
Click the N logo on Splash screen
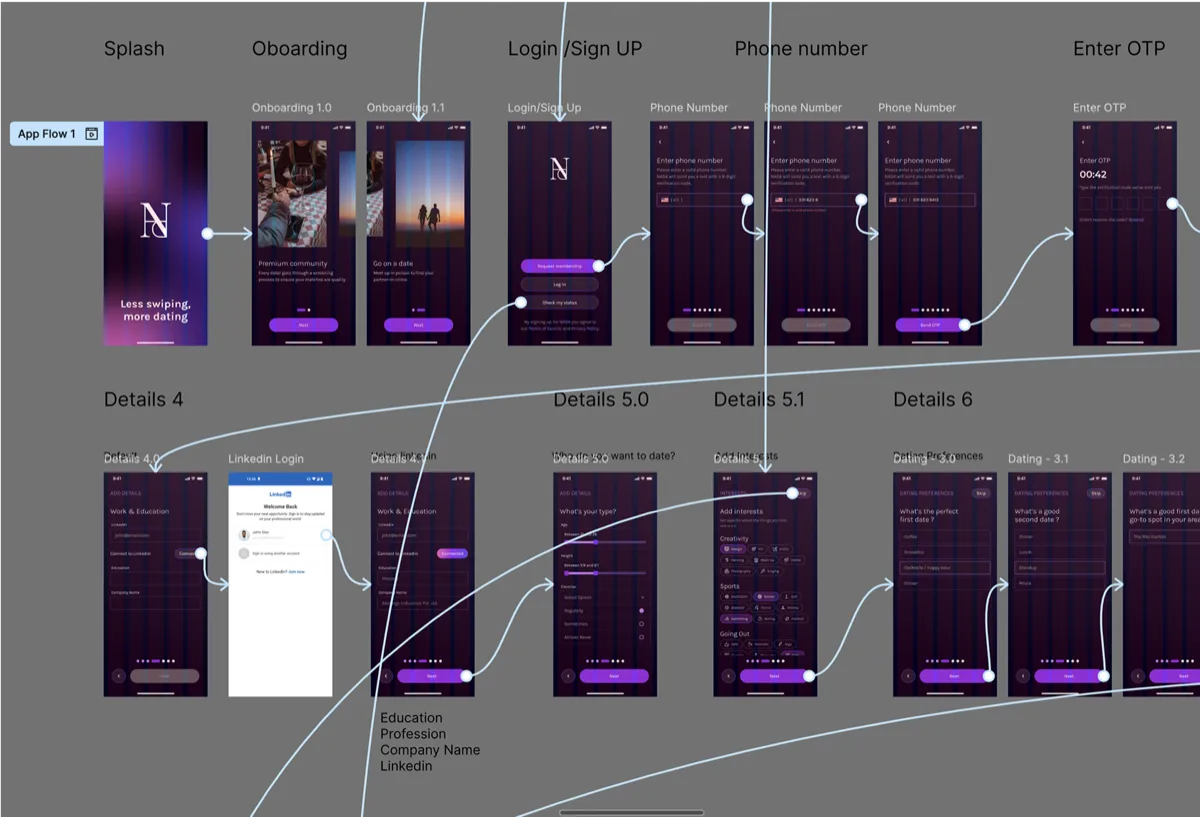(154, 221)
